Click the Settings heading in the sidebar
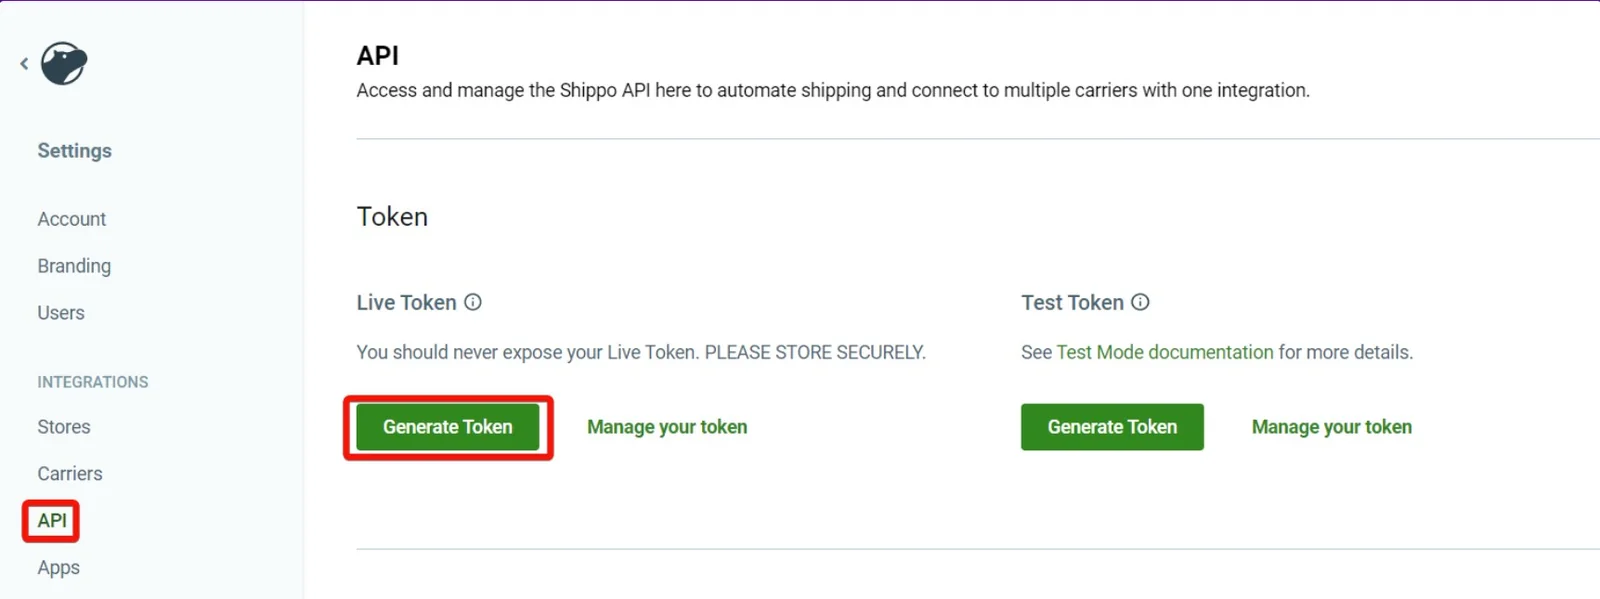This screenshot has width=1600, height=599. 75,151
